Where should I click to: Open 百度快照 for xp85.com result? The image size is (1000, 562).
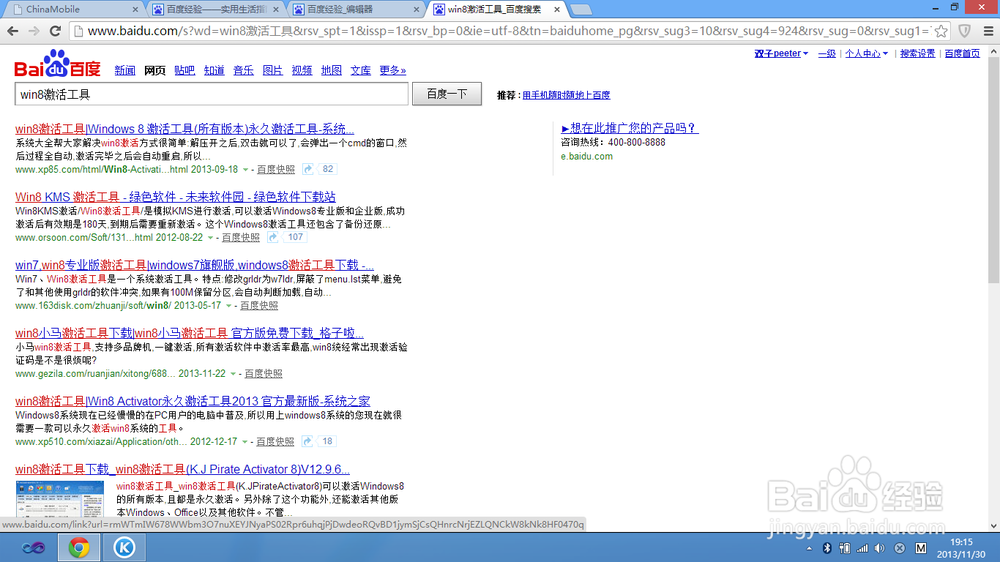click(276, 170)
